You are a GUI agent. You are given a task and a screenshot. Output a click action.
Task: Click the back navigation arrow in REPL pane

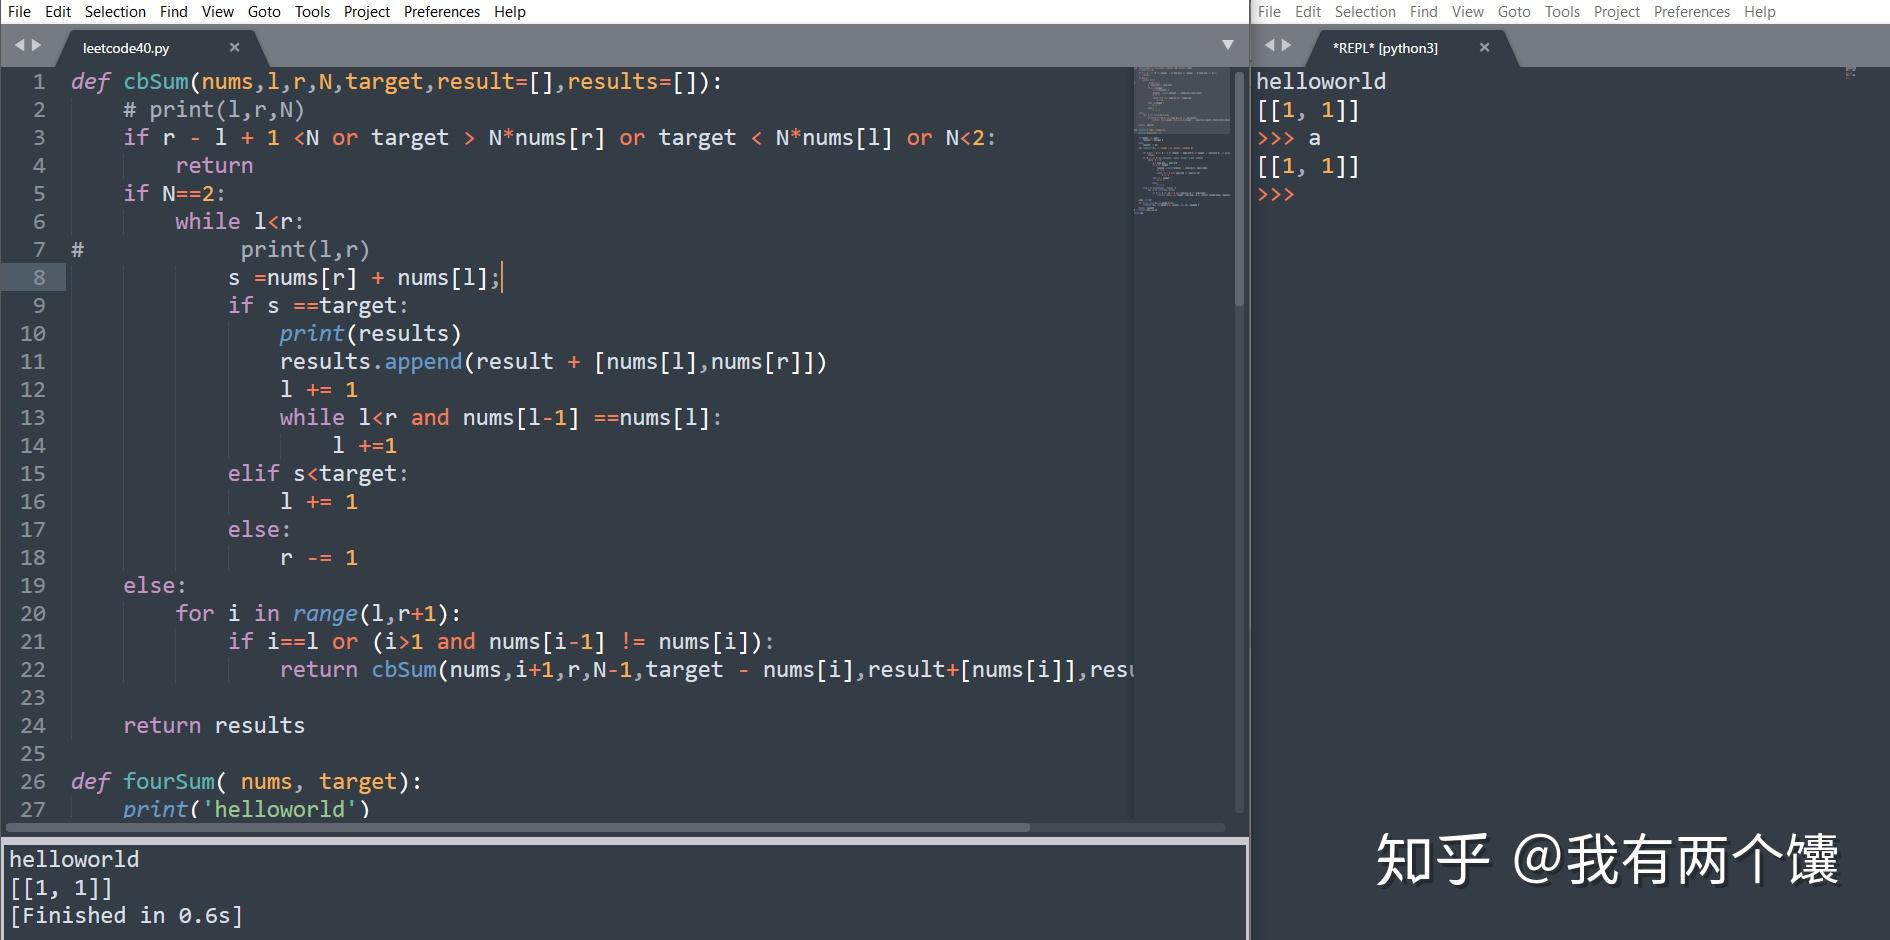1268,45
